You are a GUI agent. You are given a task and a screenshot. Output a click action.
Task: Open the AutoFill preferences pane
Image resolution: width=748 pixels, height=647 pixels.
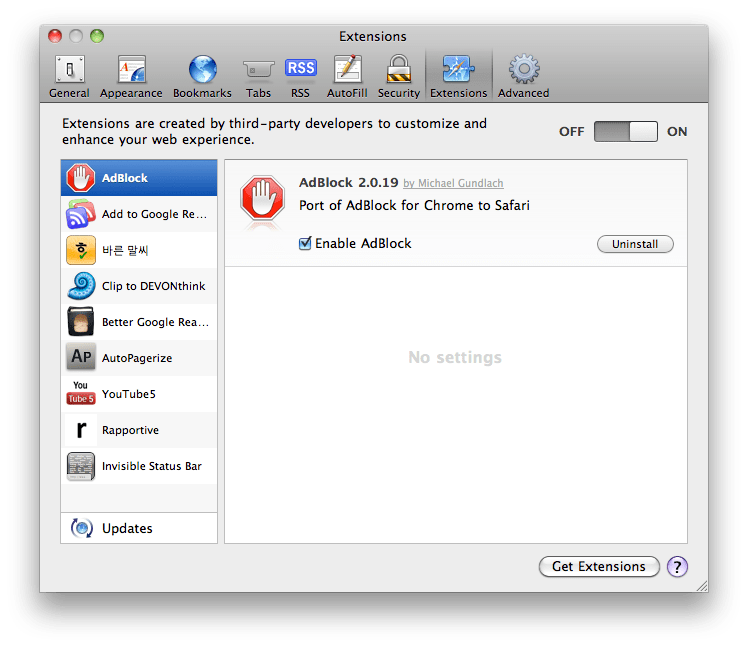click(x=347, y=76)
